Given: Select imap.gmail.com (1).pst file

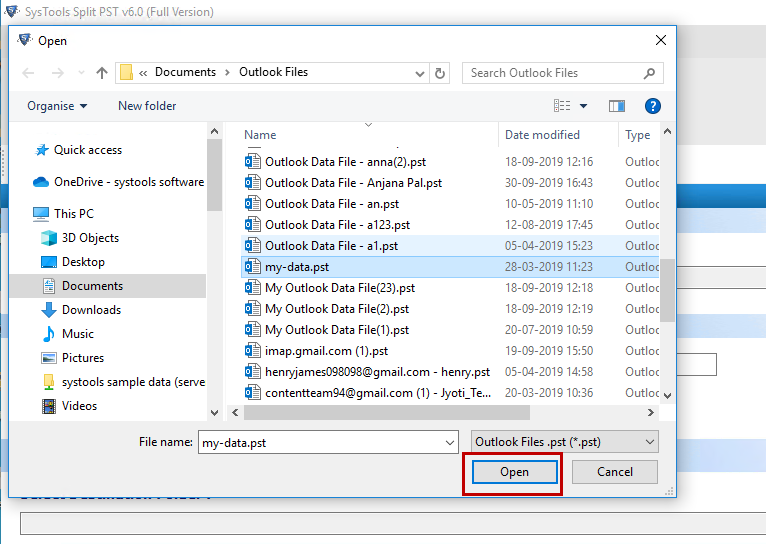Looking at the screenshot, I should [x=326, y=351].
